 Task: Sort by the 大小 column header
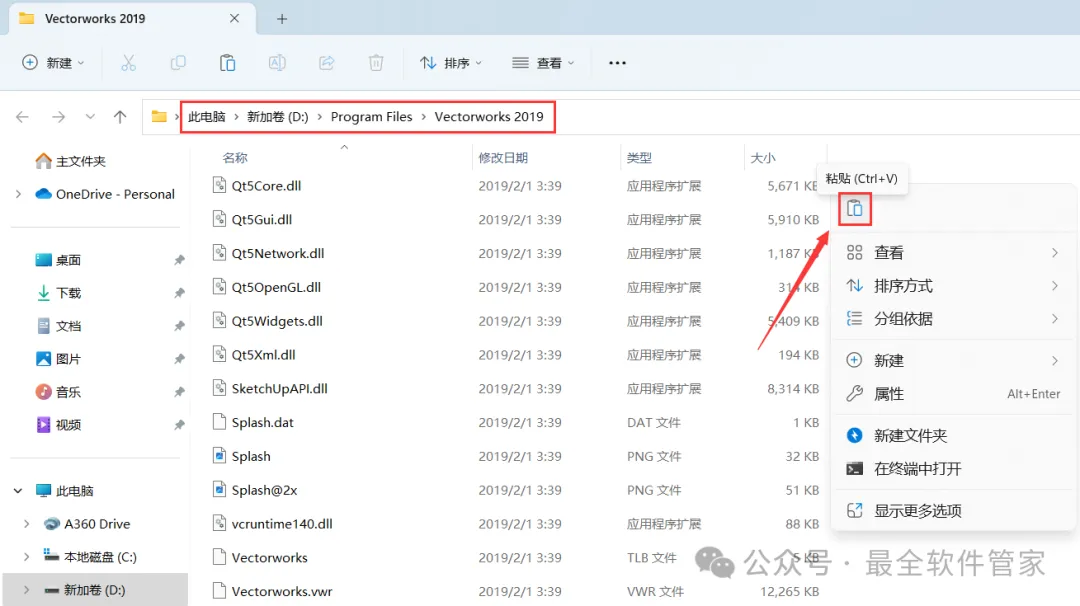(762, 158)
